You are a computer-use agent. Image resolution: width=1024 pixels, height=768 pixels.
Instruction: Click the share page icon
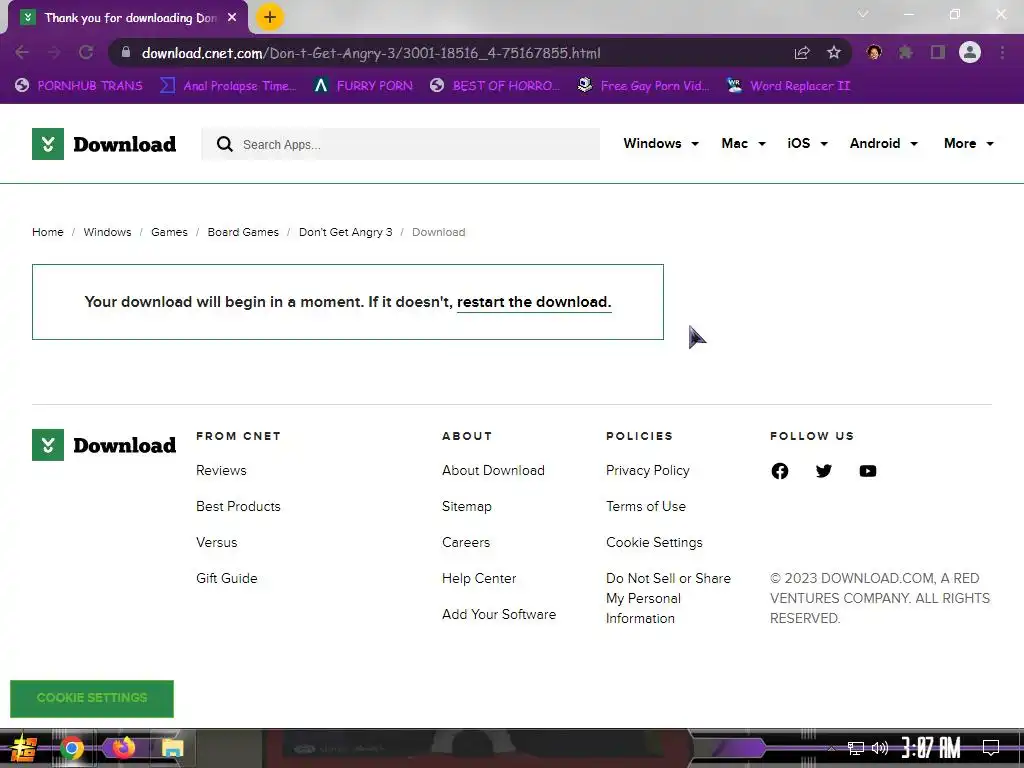click(802, 53)
